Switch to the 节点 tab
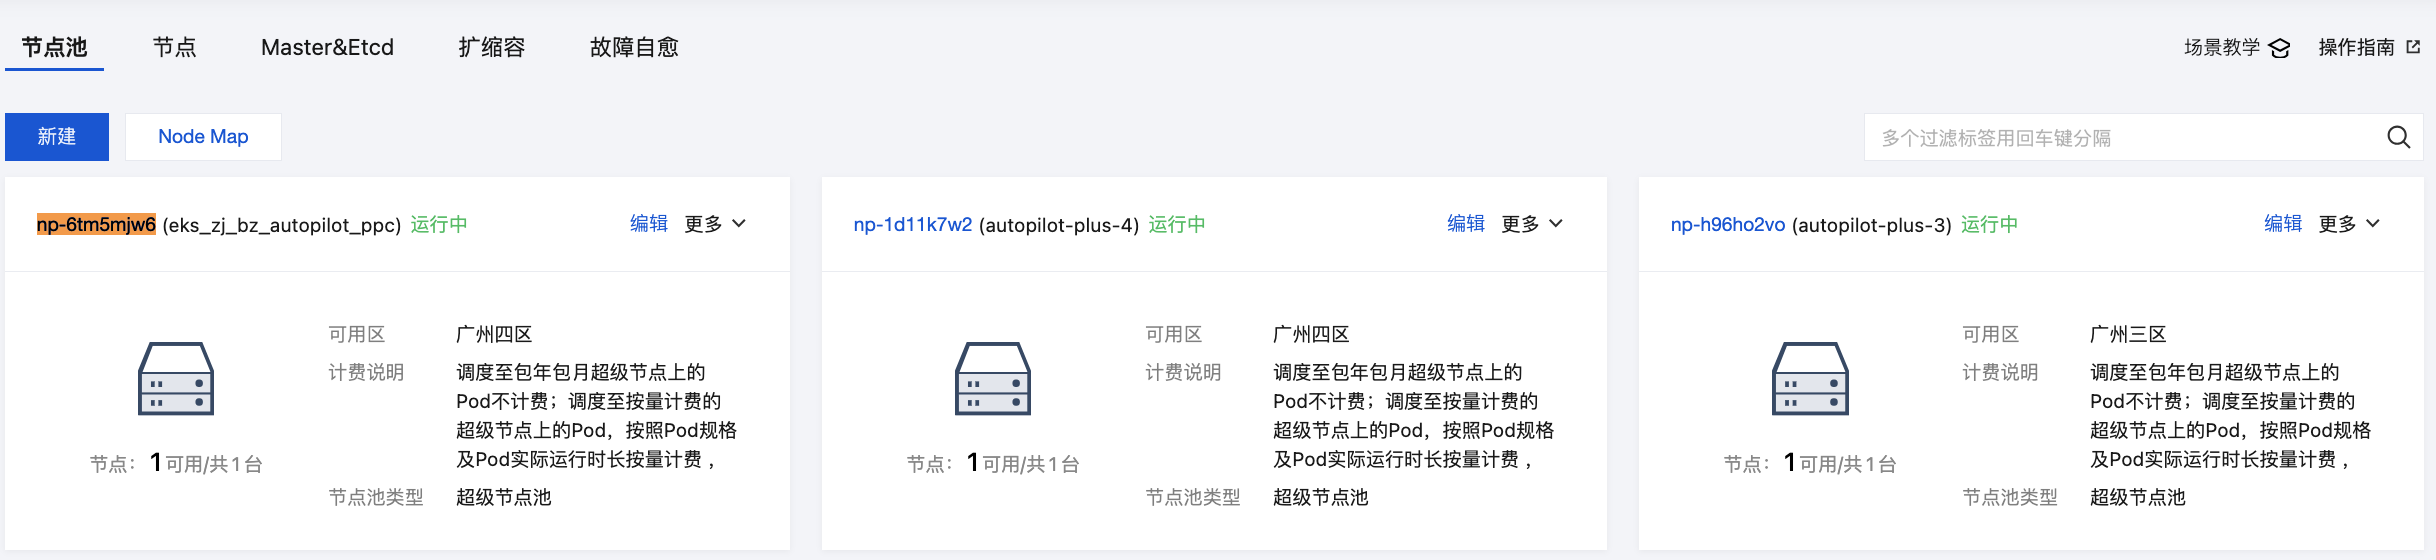 point(174,47)
